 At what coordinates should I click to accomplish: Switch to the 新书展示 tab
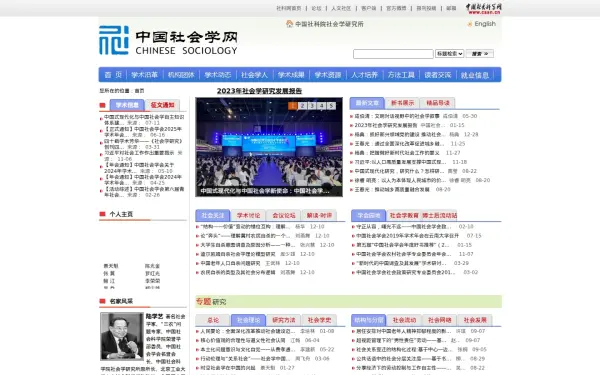(x=402, y=103)
